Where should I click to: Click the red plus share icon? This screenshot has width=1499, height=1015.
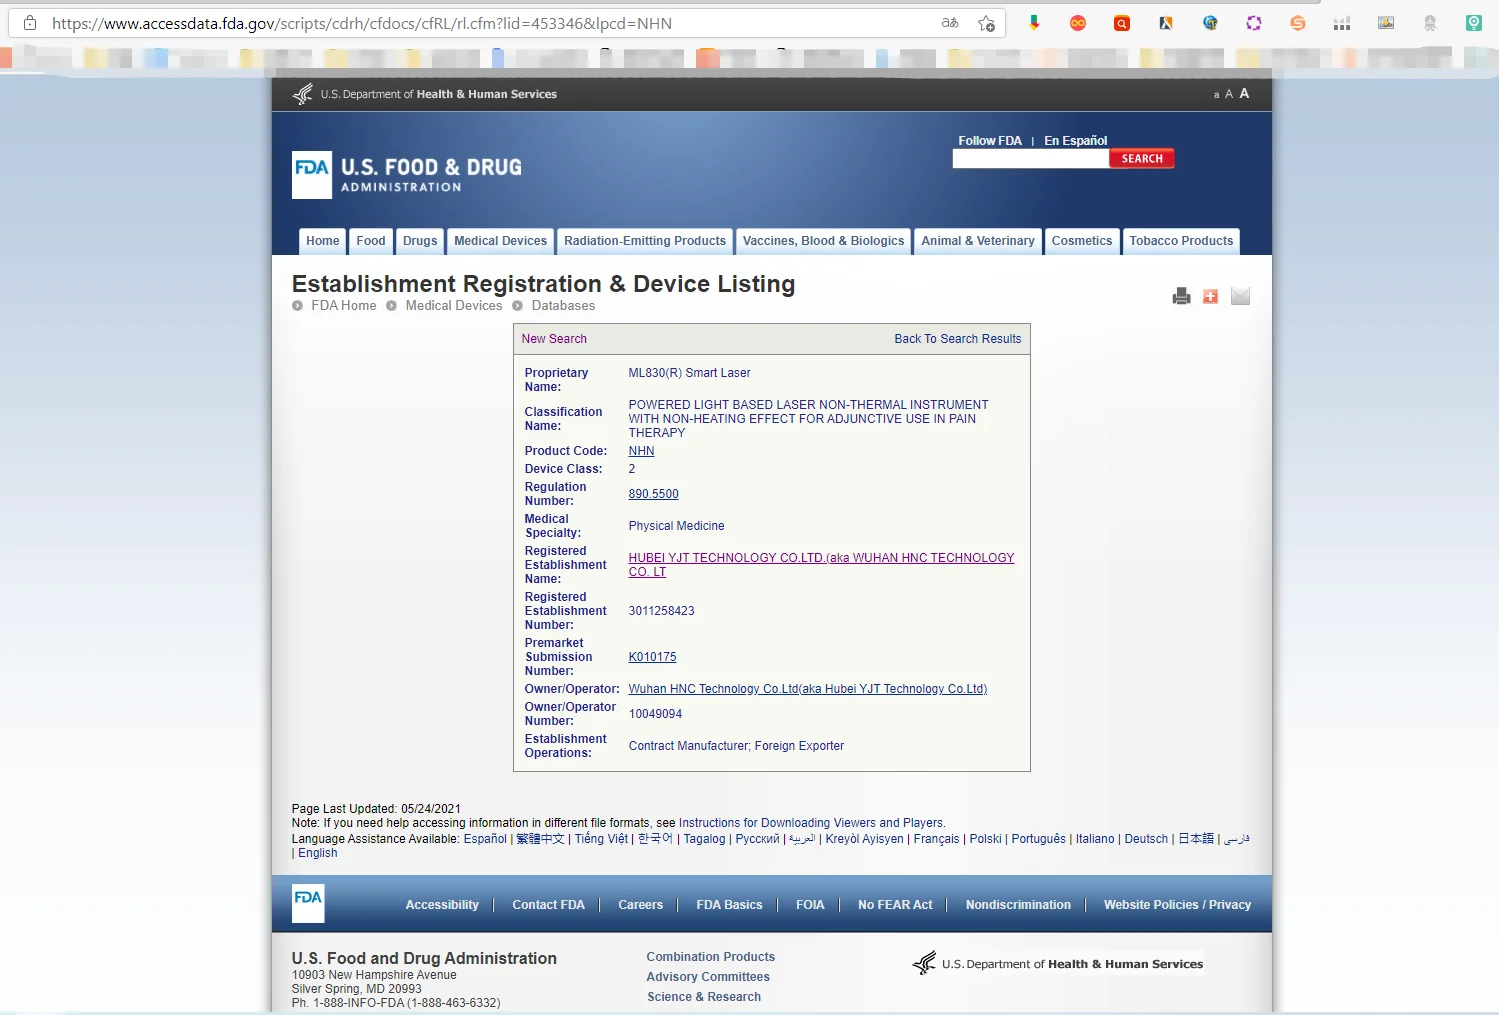1210,296
